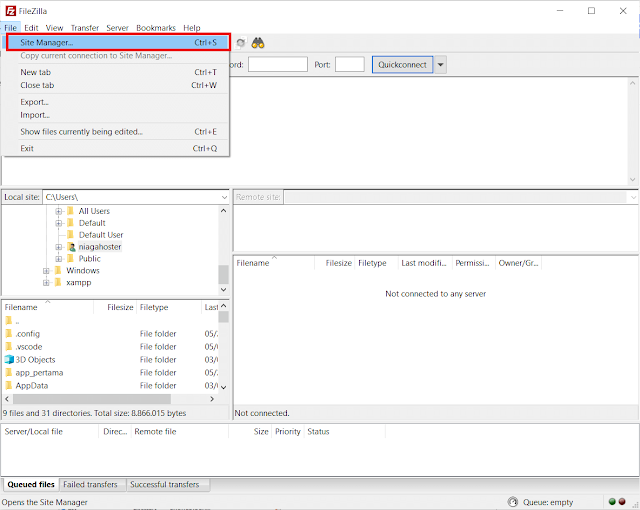Click the green activity indicator light
Image resolution: width=640 pixels, height=510 pixels.
(x=612, y=502)
